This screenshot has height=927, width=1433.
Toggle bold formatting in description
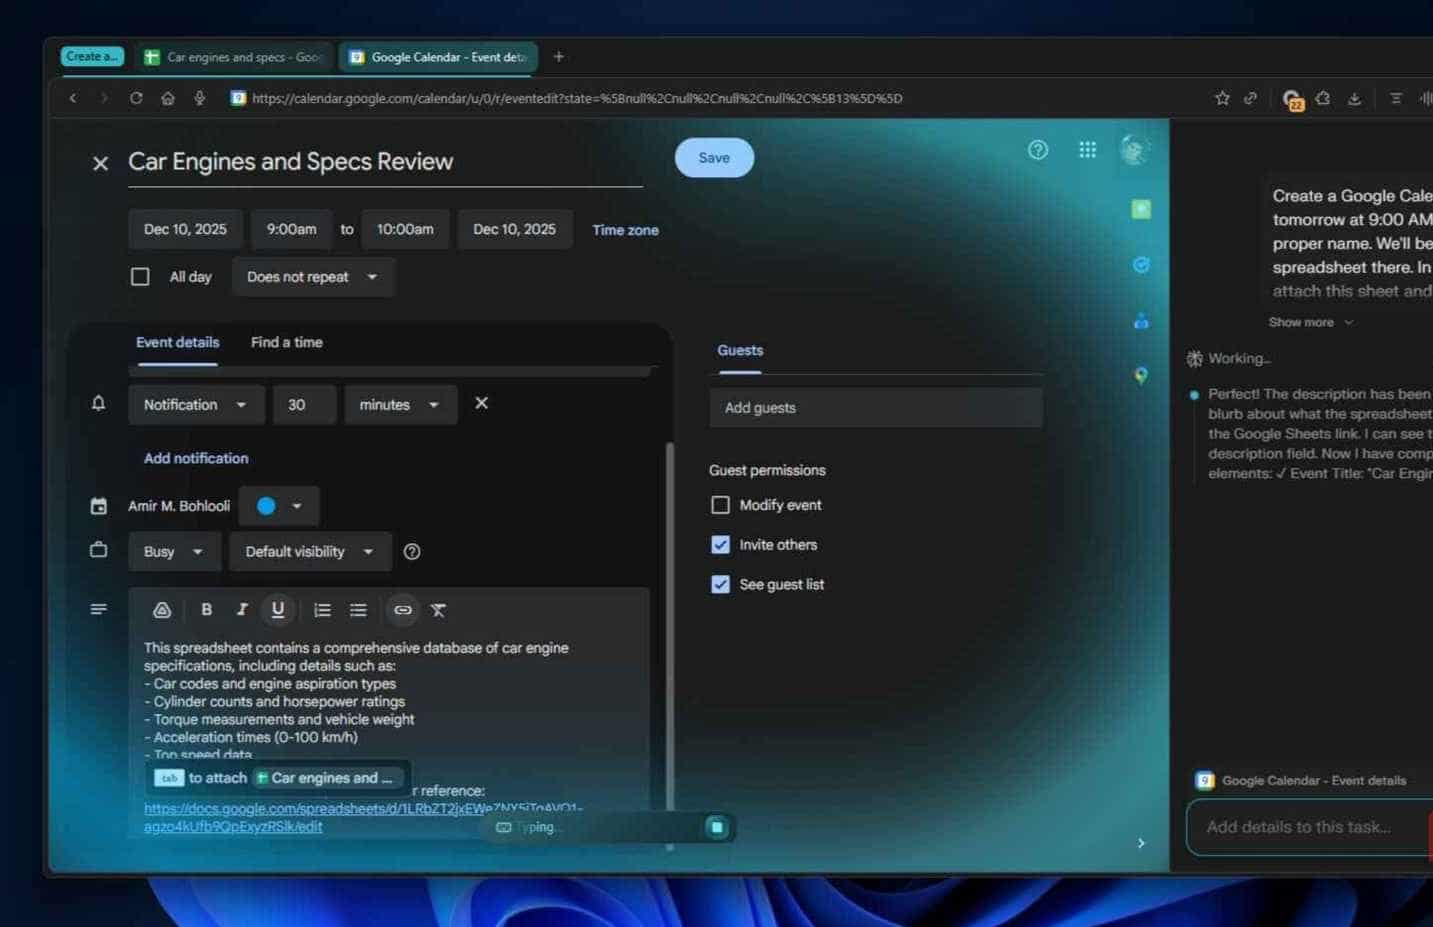(206, 610)
